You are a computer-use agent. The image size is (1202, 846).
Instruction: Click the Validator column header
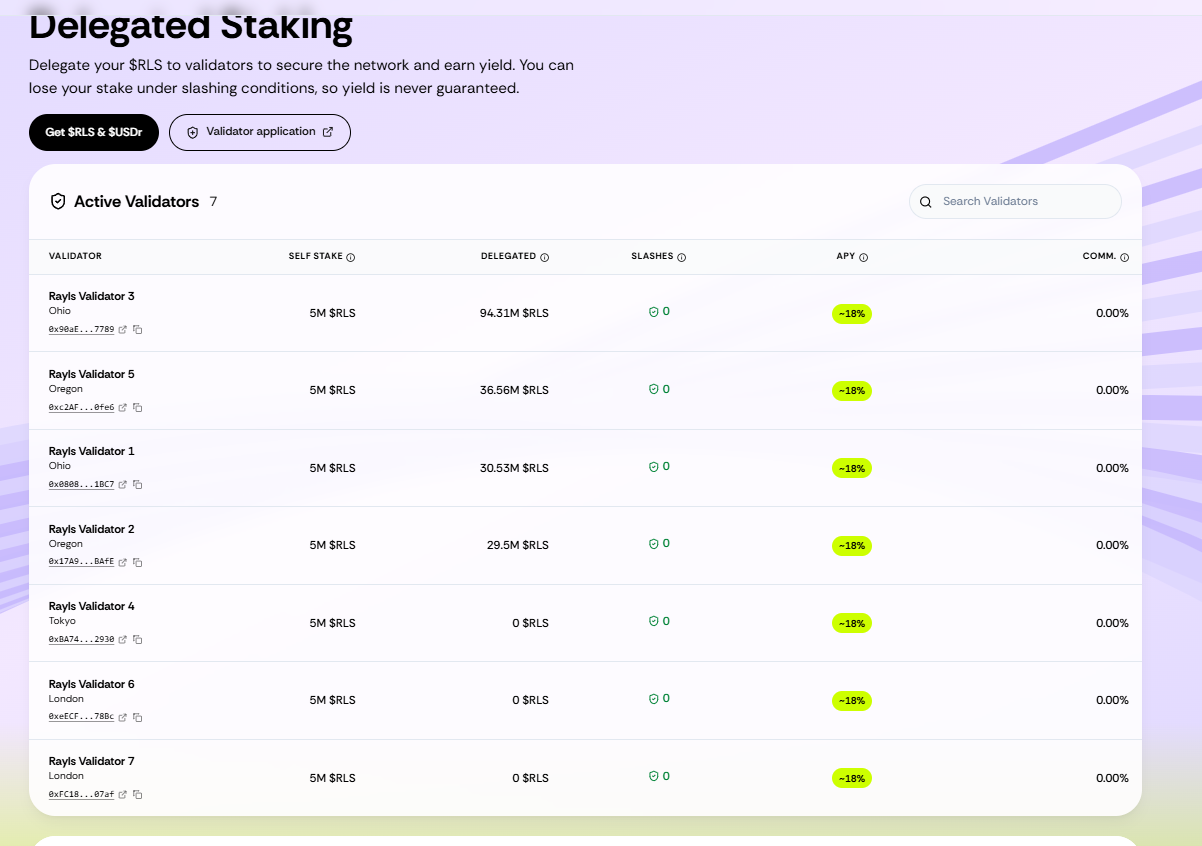coord(75,256)
